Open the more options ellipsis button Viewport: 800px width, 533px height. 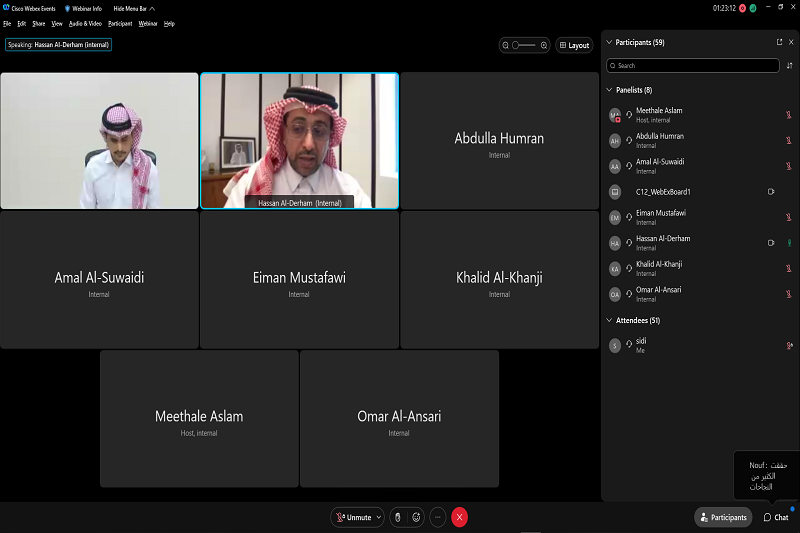pos(438,517)
